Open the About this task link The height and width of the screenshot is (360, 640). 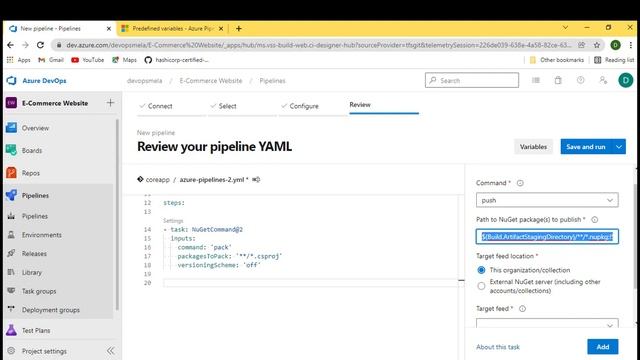pos(498,347)
